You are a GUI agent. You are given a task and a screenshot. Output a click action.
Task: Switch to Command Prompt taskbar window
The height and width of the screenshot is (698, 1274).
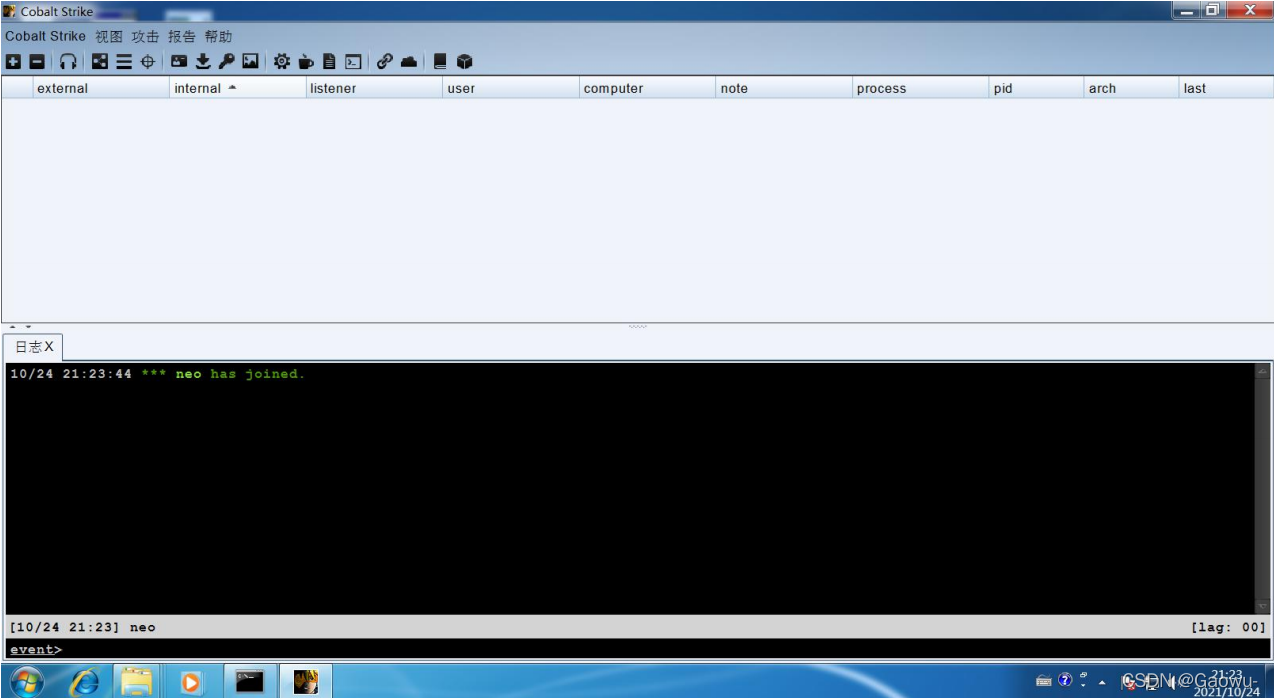(250, 681)
